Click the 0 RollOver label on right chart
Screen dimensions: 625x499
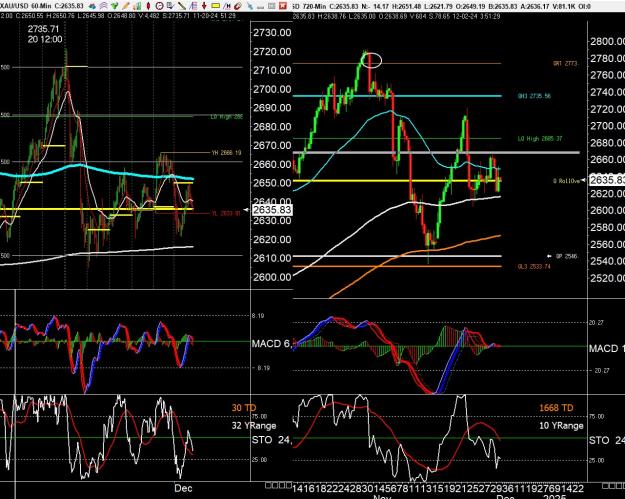[566, 181]
